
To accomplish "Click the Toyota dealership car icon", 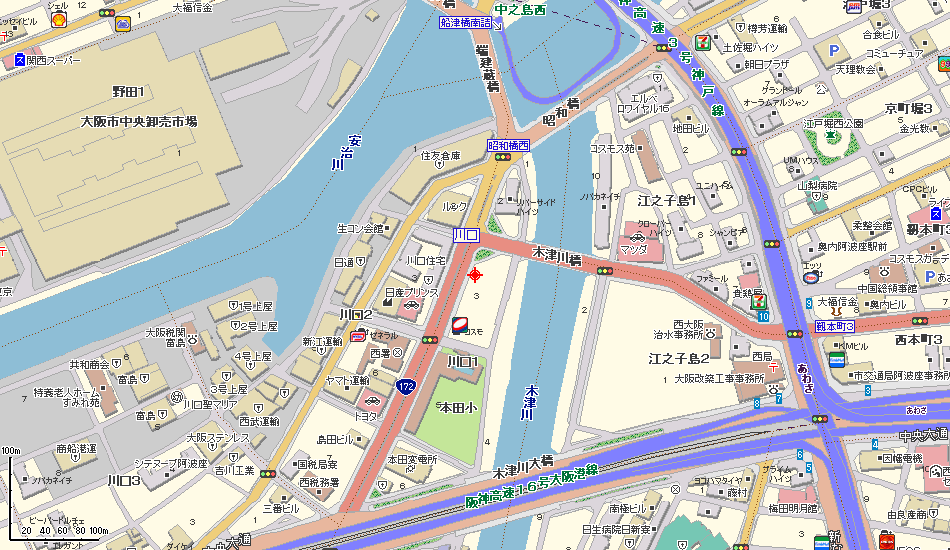I will [x=371, y=400].
